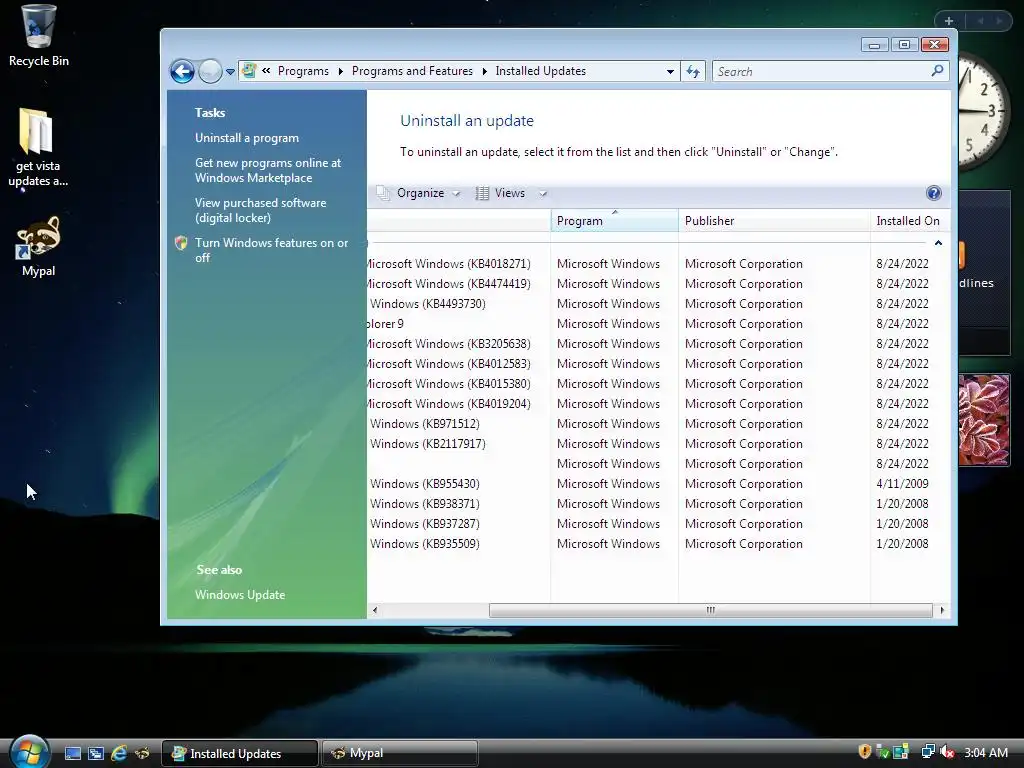Open View purchased software (digital locker)
1024x768 pixels.
point(260,210)
